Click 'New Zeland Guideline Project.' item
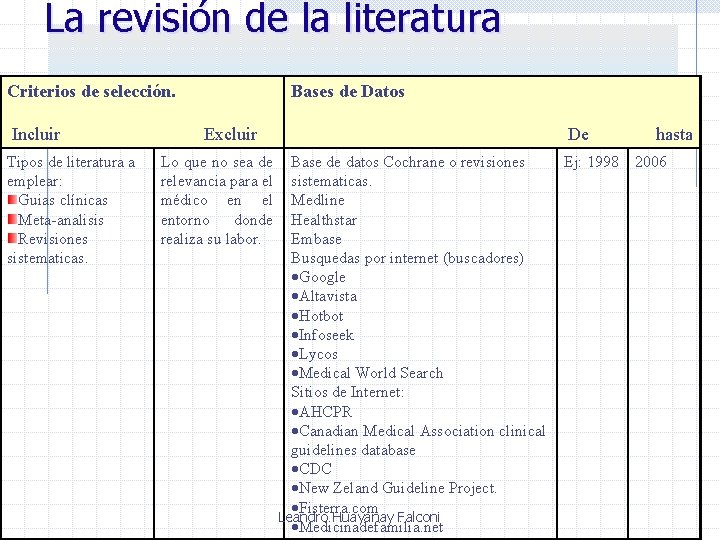Image resolution: width=720 pixels, height=540 pixels. [x=394, y=488]
